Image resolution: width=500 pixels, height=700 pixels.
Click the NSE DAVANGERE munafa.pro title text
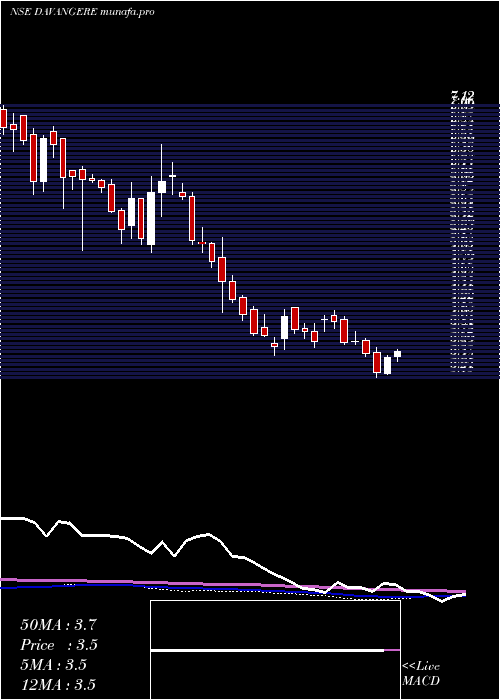point(82,12)
